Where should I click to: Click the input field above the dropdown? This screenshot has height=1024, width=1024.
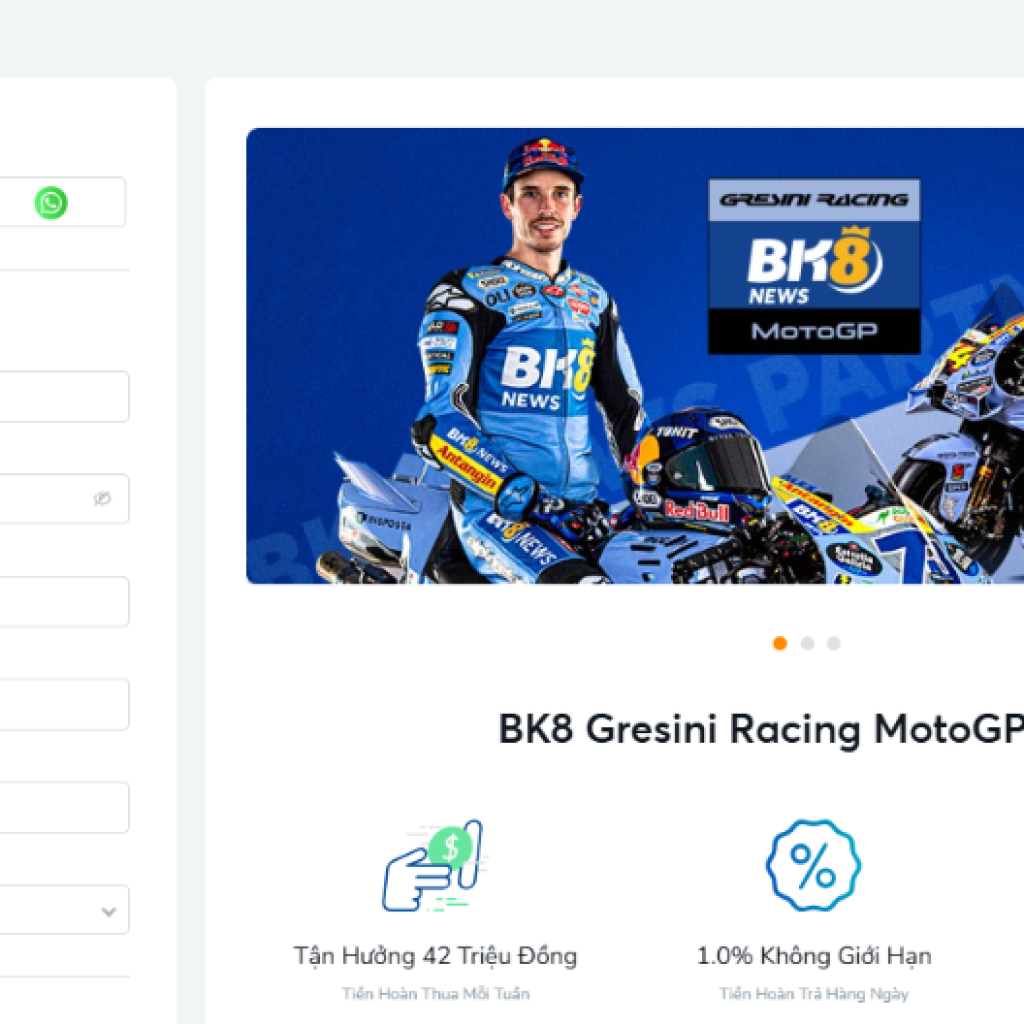[x=64, y=807]
